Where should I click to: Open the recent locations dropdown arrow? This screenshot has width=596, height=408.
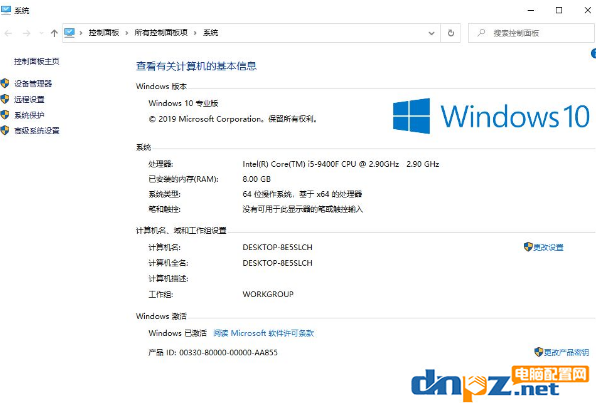click(41, 33)
